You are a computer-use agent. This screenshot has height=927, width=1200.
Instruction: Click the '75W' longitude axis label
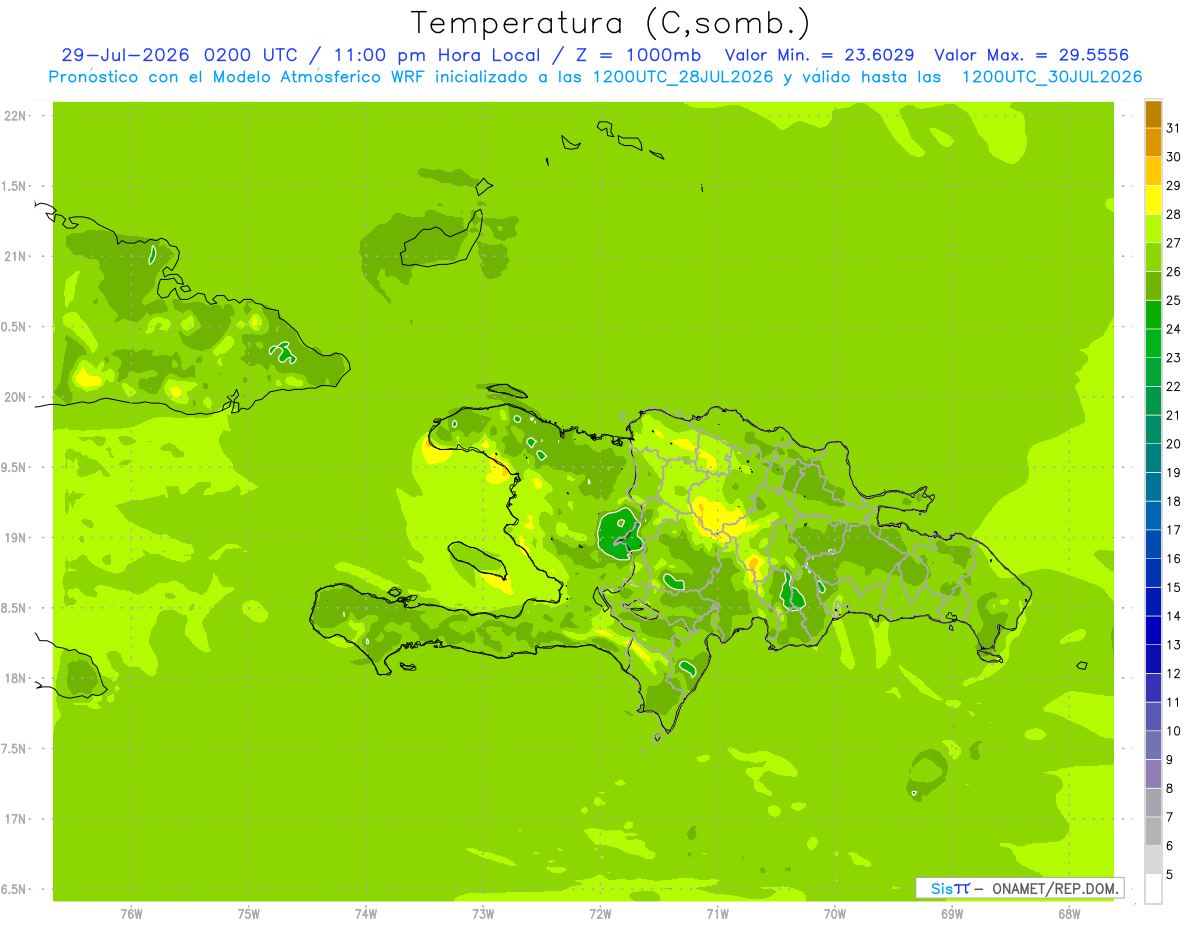pyautogui.click(x=249, y=914)
